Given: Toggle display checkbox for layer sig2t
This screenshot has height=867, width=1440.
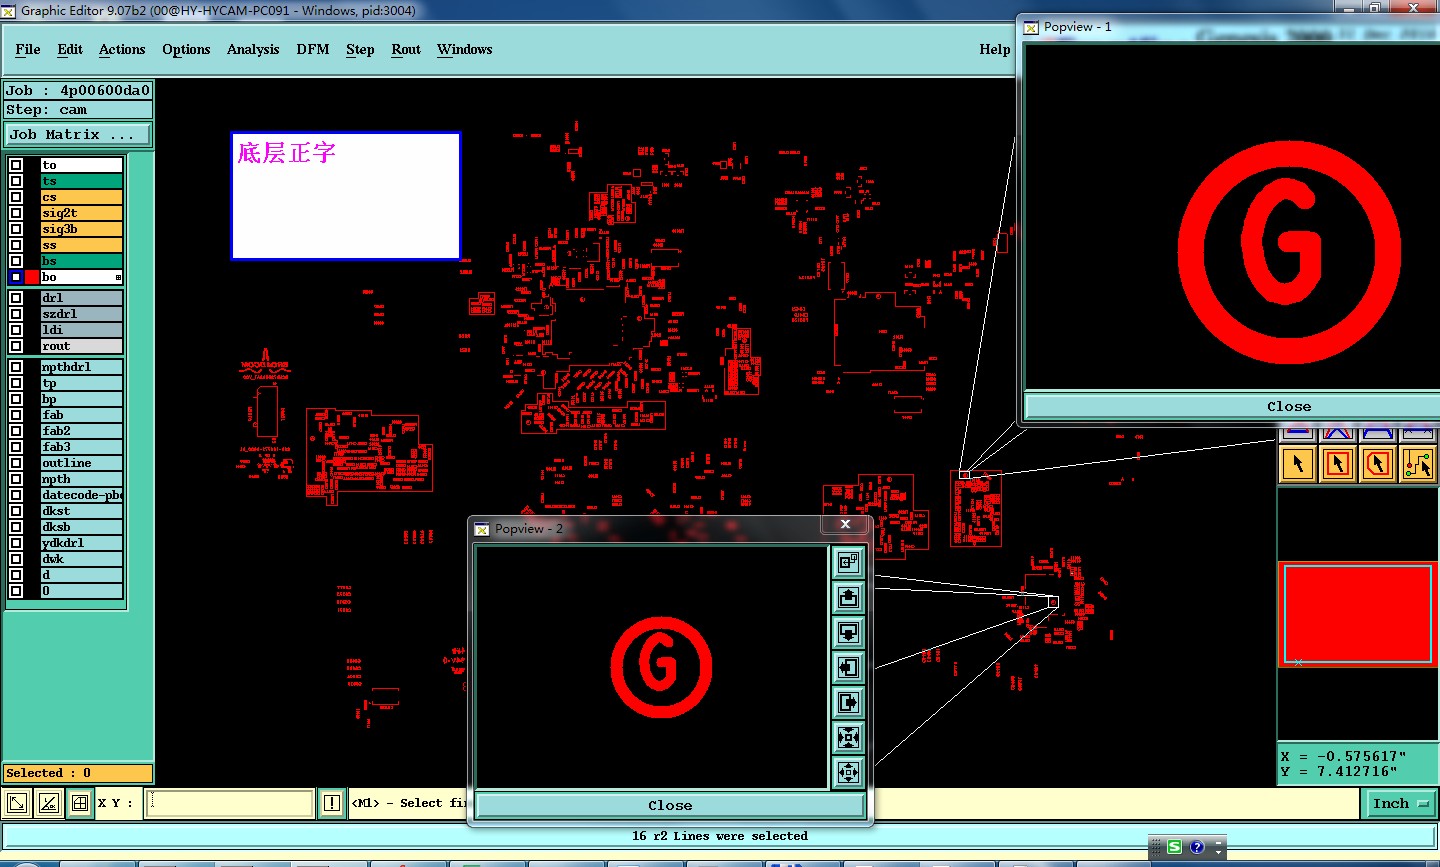Looking at the screenshot, I should [16, 213].
